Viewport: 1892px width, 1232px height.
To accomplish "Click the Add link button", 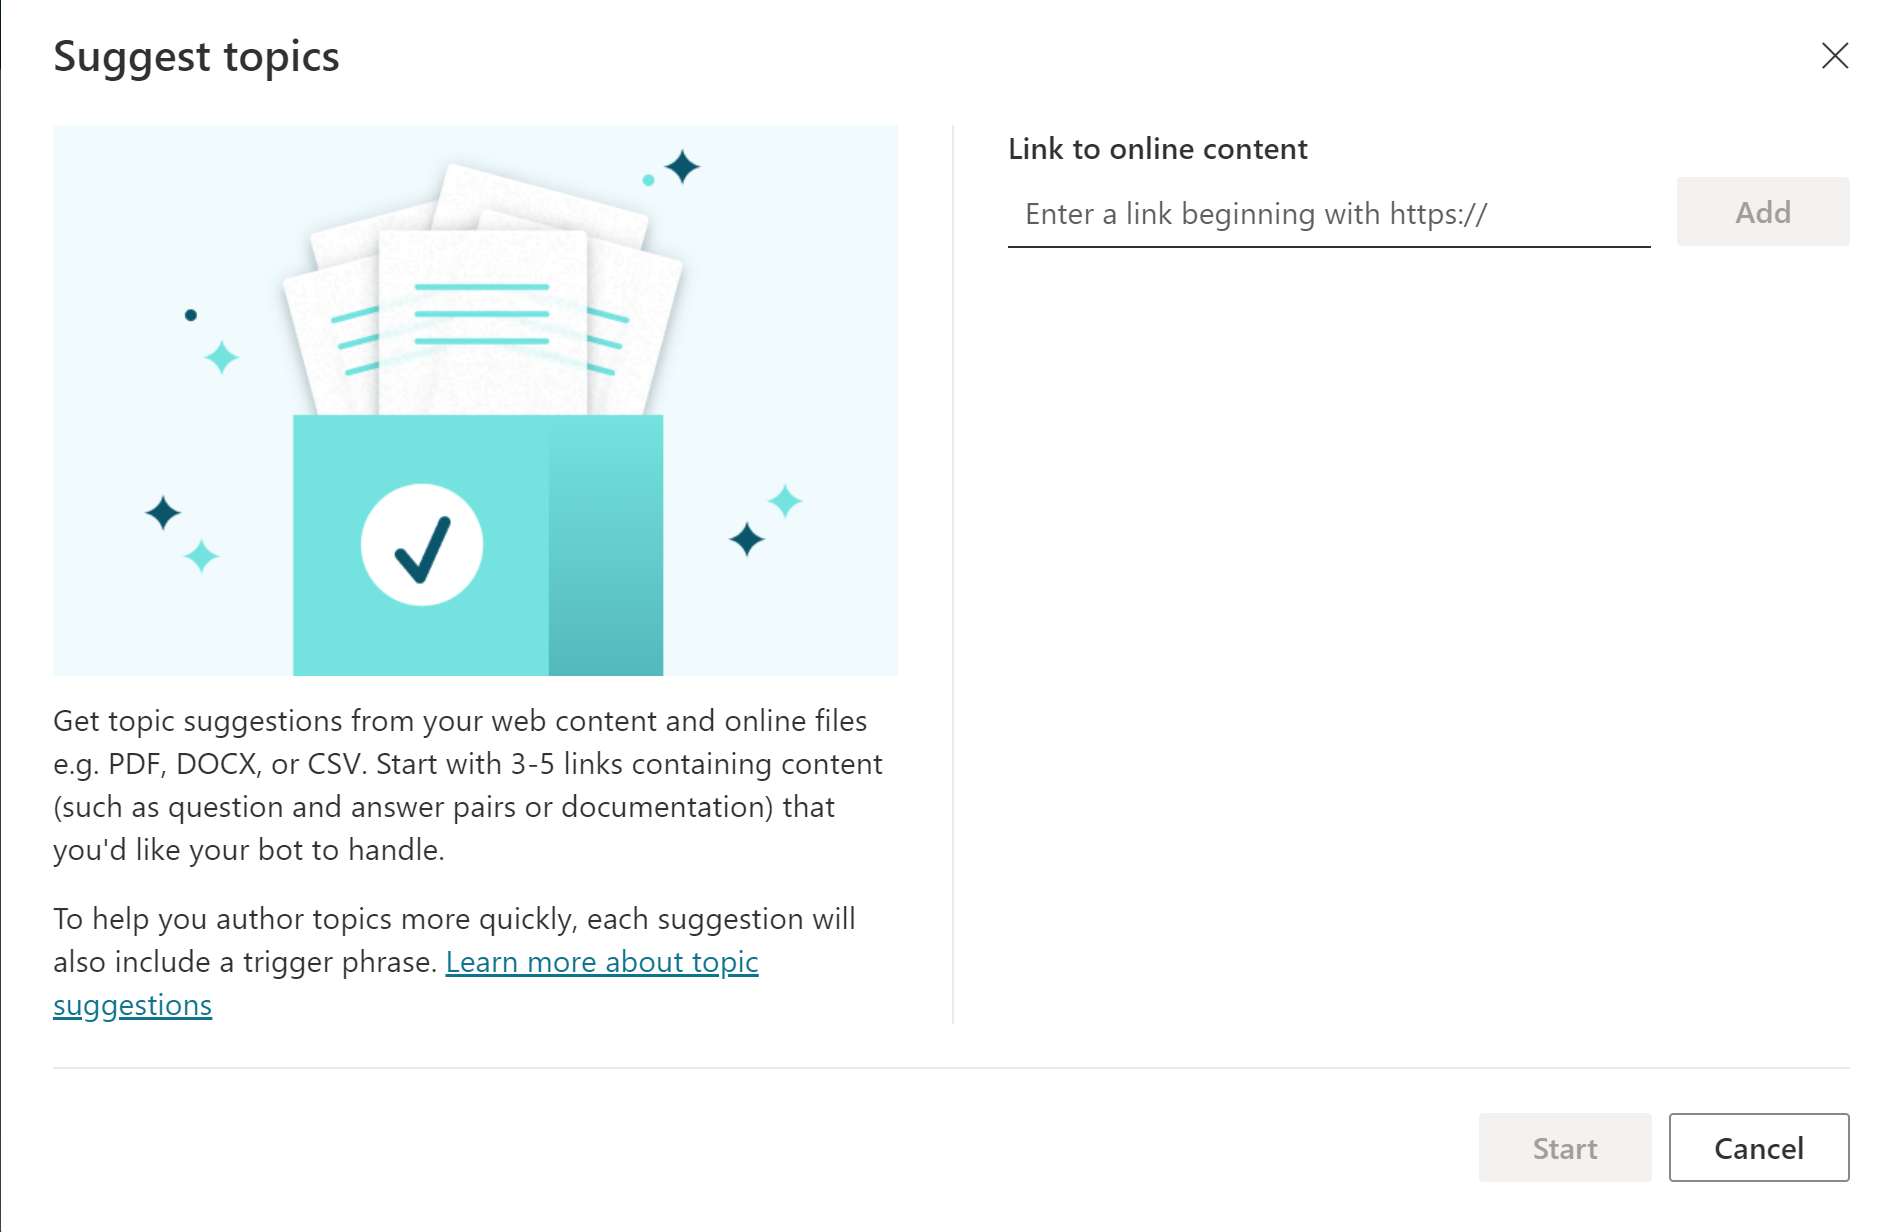I will coord(1762,212).
